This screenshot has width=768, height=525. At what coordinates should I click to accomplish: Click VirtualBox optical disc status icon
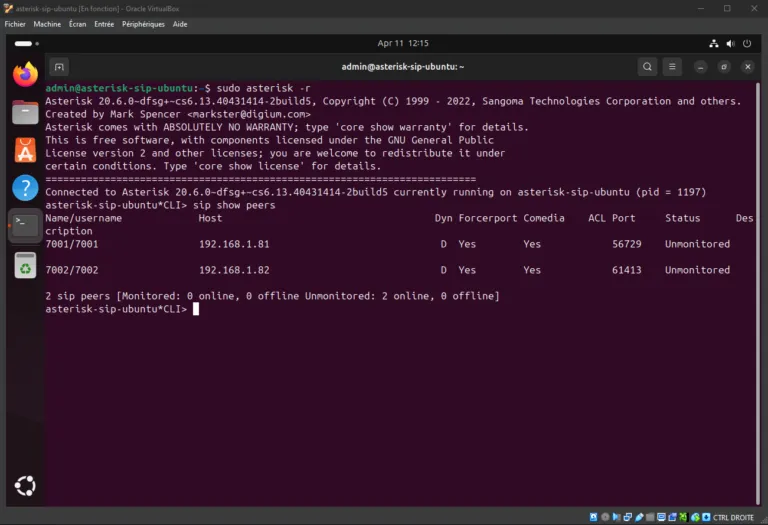coord(605,517)
